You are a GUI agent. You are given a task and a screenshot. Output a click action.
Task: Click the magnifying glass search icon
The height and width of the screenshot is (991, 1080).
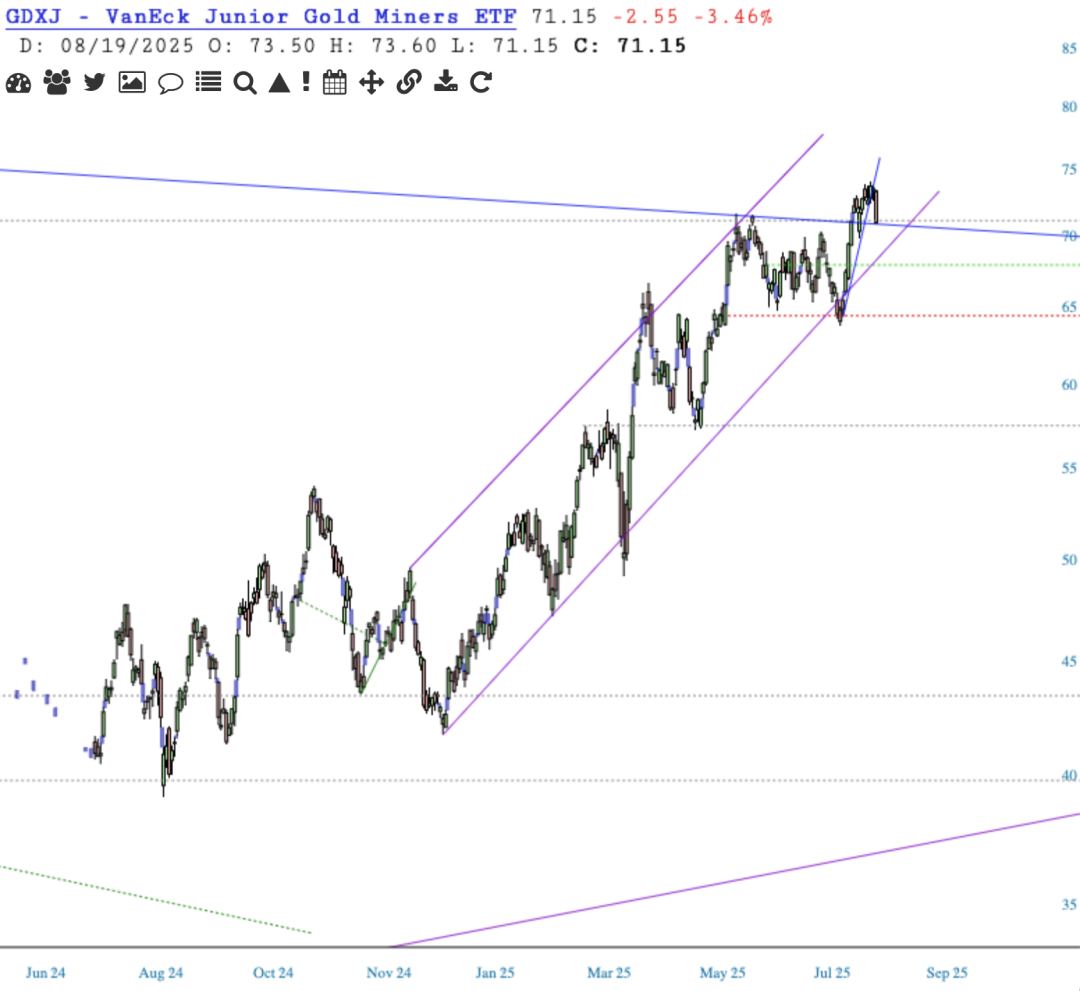245,83
